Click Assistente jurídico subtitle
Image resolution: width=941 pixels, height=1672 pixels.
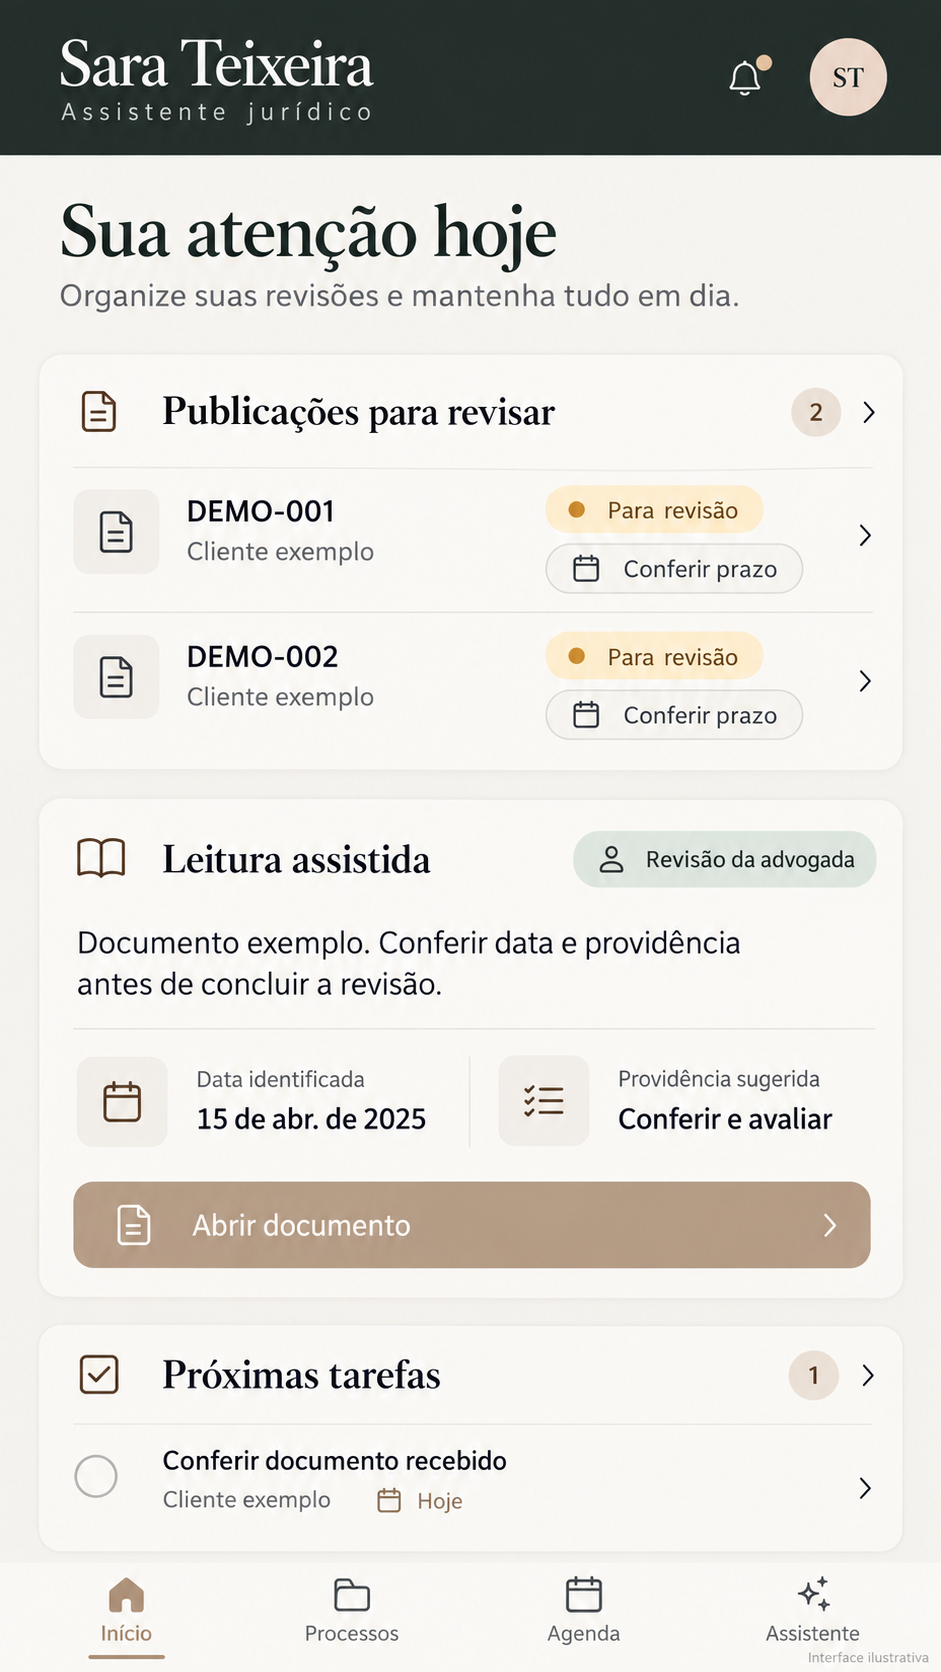coord(217,112)
